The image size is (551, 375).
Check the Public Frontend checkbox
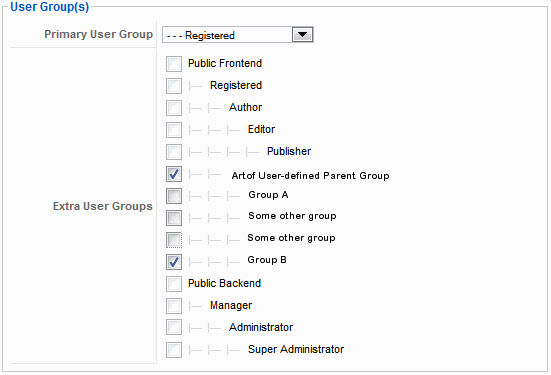click(174, 64)
